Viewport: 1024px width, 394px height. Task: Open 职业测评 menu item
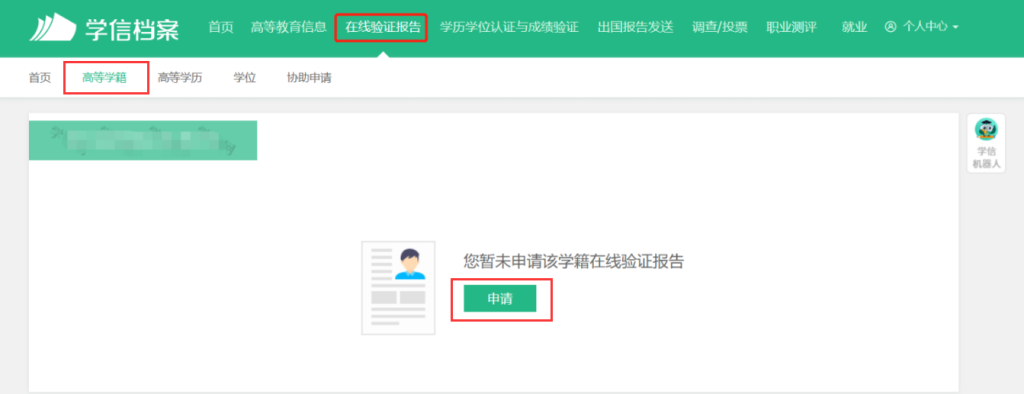pyautogui.click(x=792, y=27)
